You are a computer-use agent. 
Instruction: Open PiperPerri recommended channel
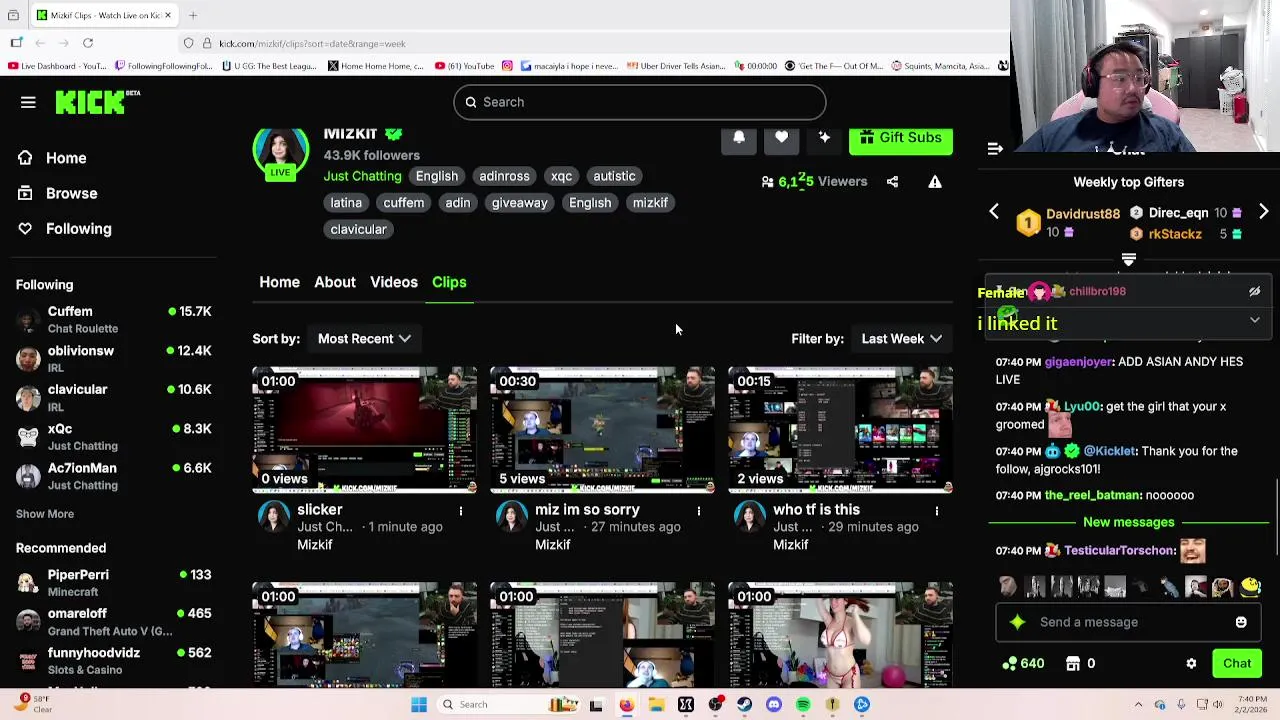(x=114, y=583)
